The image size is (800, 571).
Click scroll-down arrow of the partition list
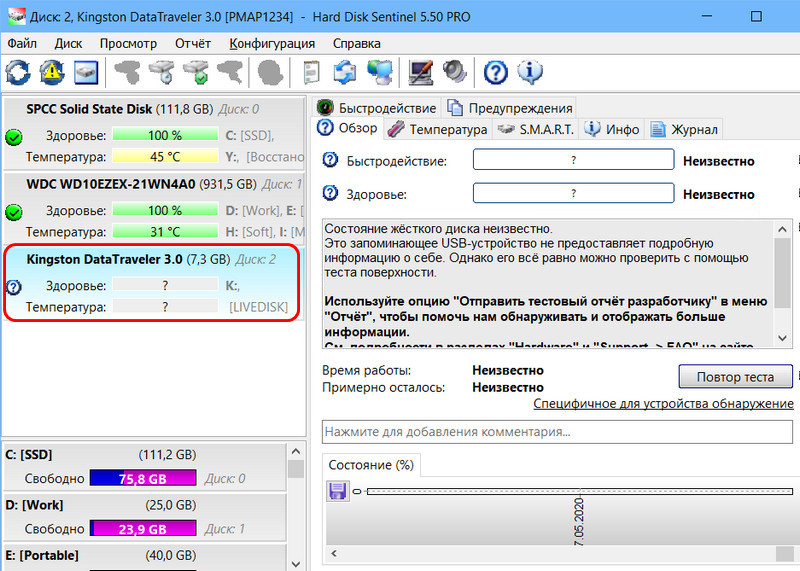pyautogui.click(x=295, y=563)
